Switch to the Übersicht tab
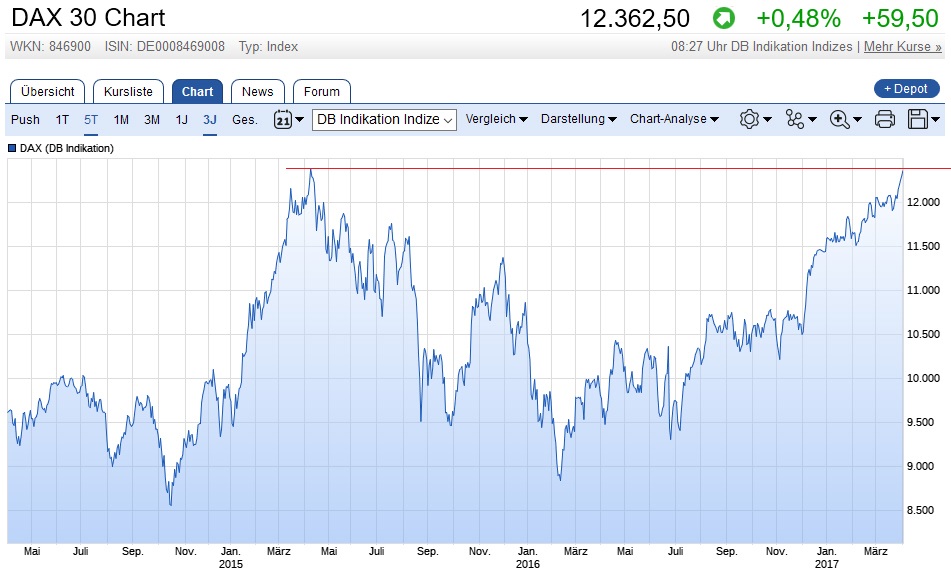Image resolution: width=951 pixels, height=575 pixels. (x=47, y=91)
